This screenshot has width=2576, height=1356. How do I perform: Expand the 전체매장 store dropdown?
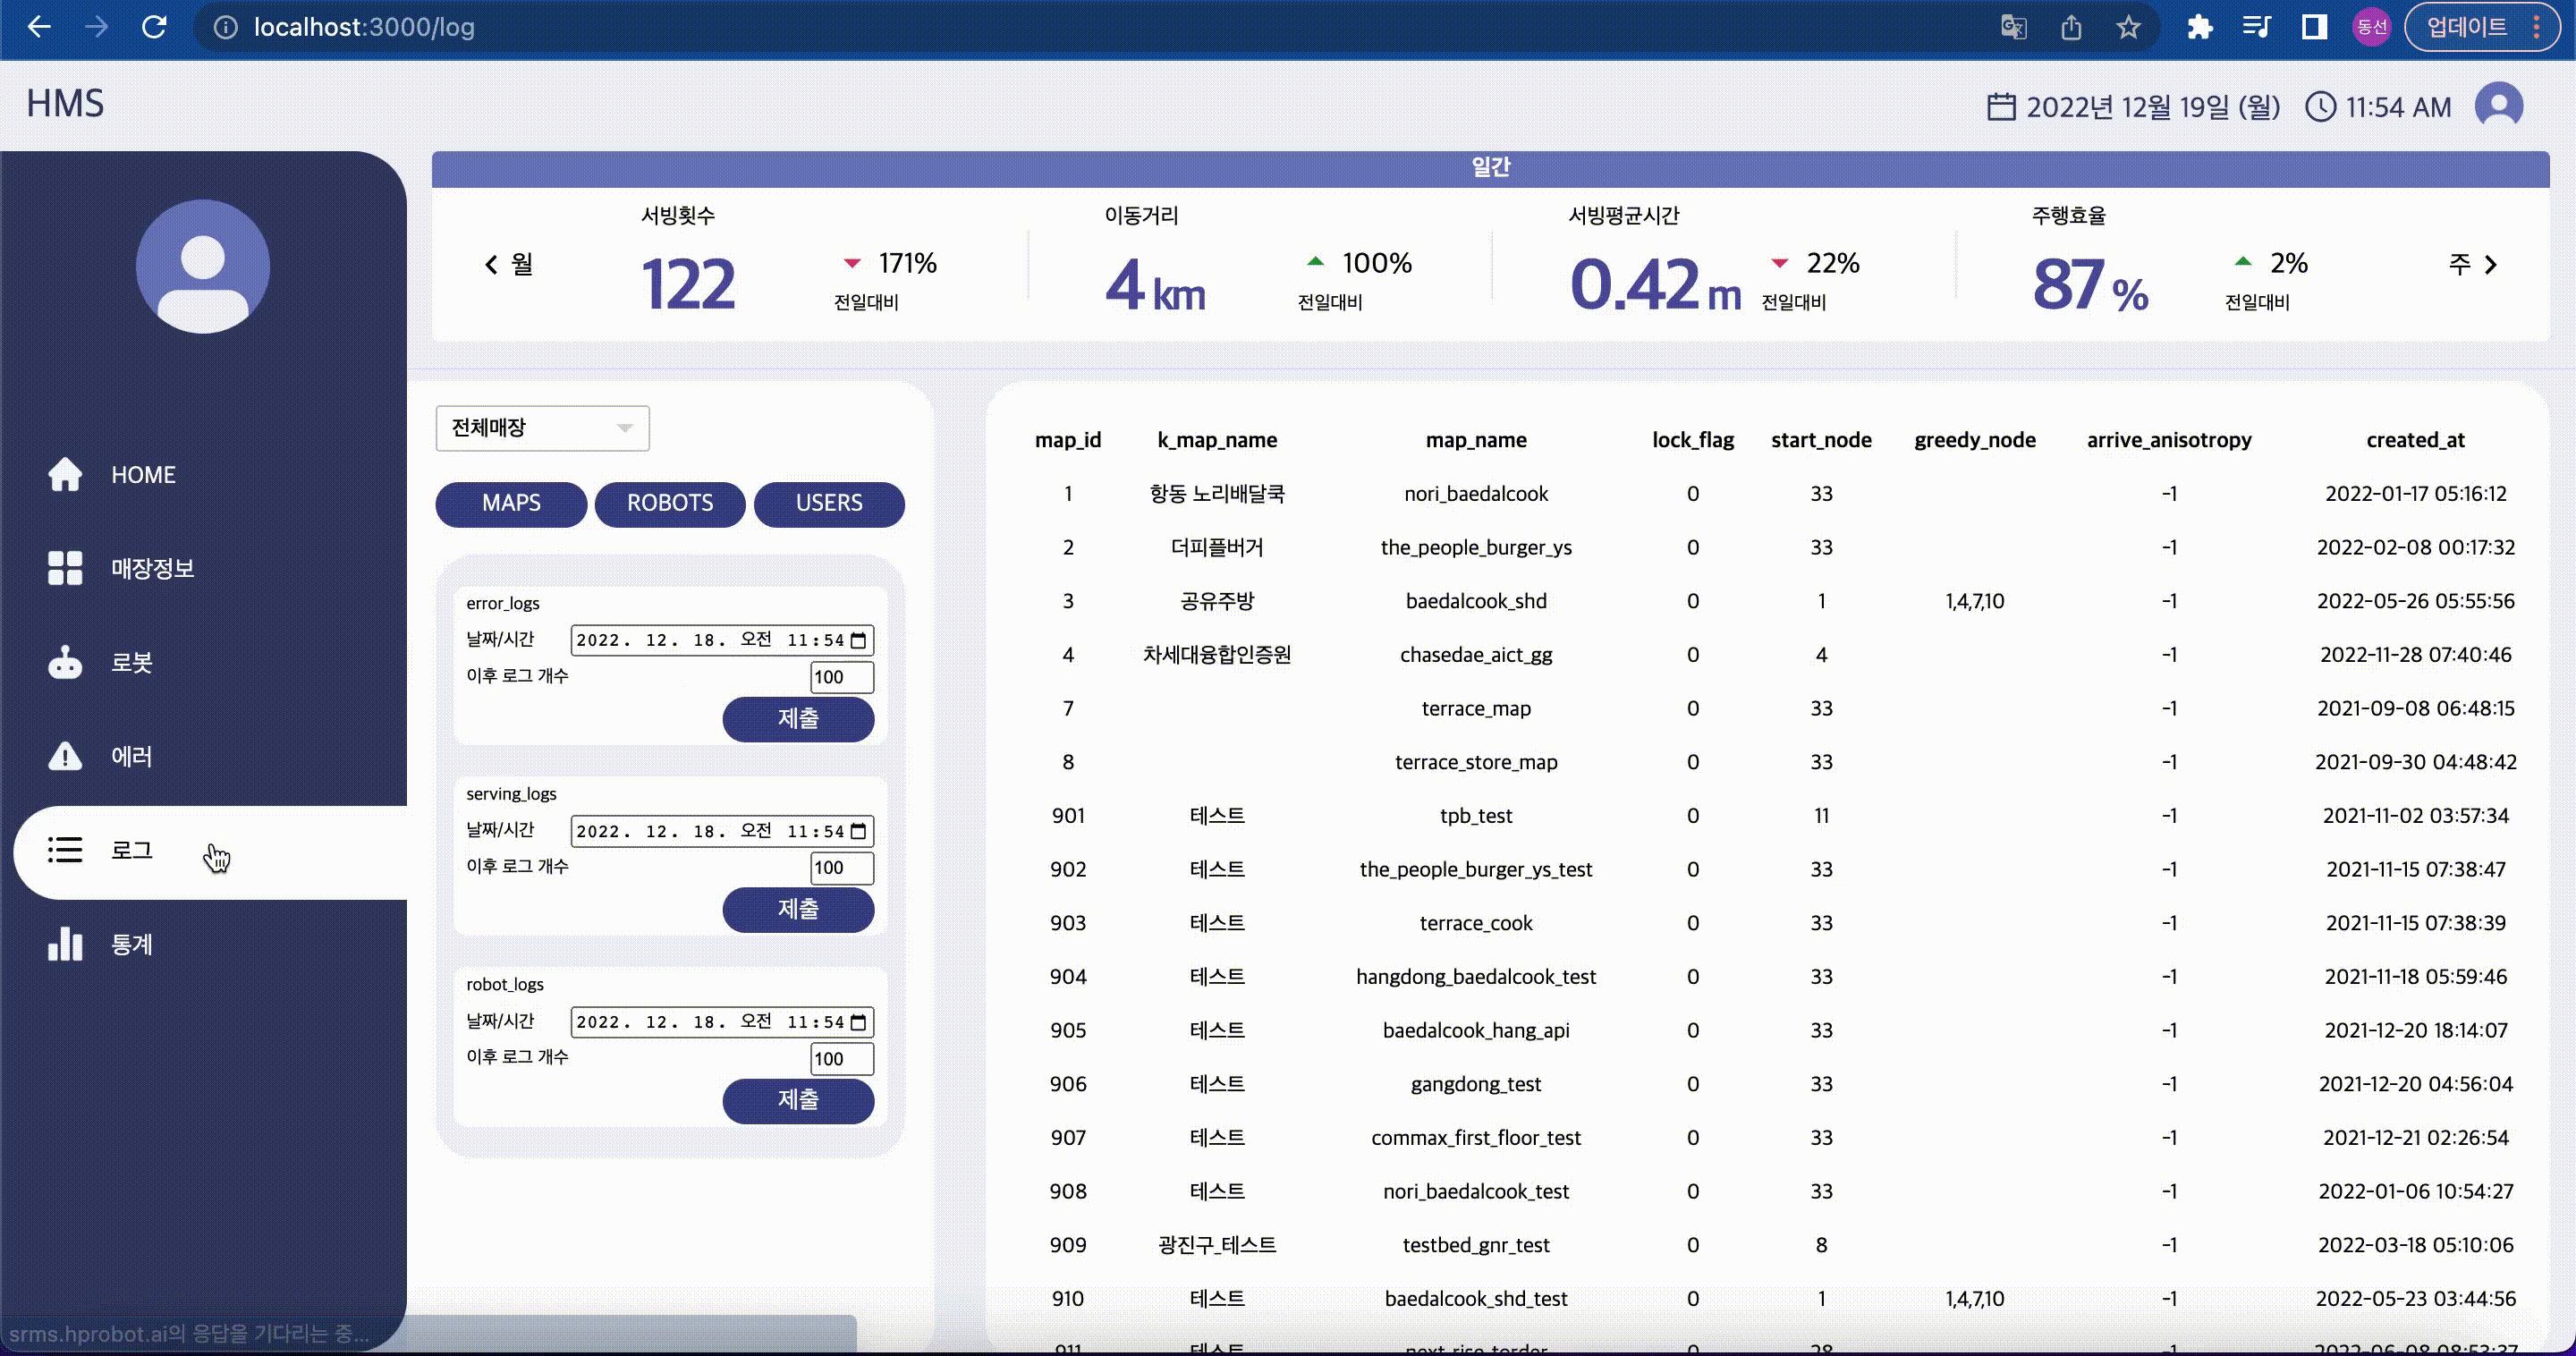[542, 428]
